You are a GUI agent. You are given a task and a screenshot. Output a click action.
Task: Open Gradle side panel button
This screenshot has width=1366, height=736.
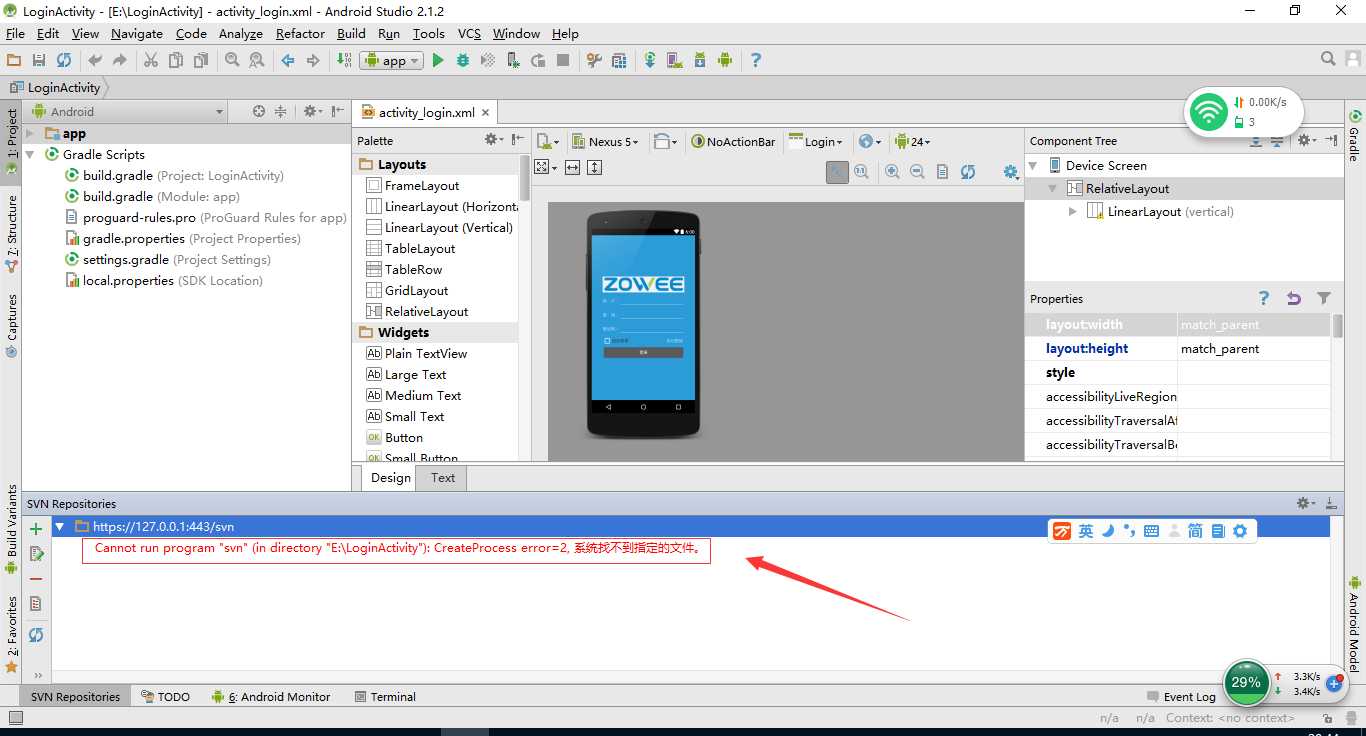point(1355,137)
